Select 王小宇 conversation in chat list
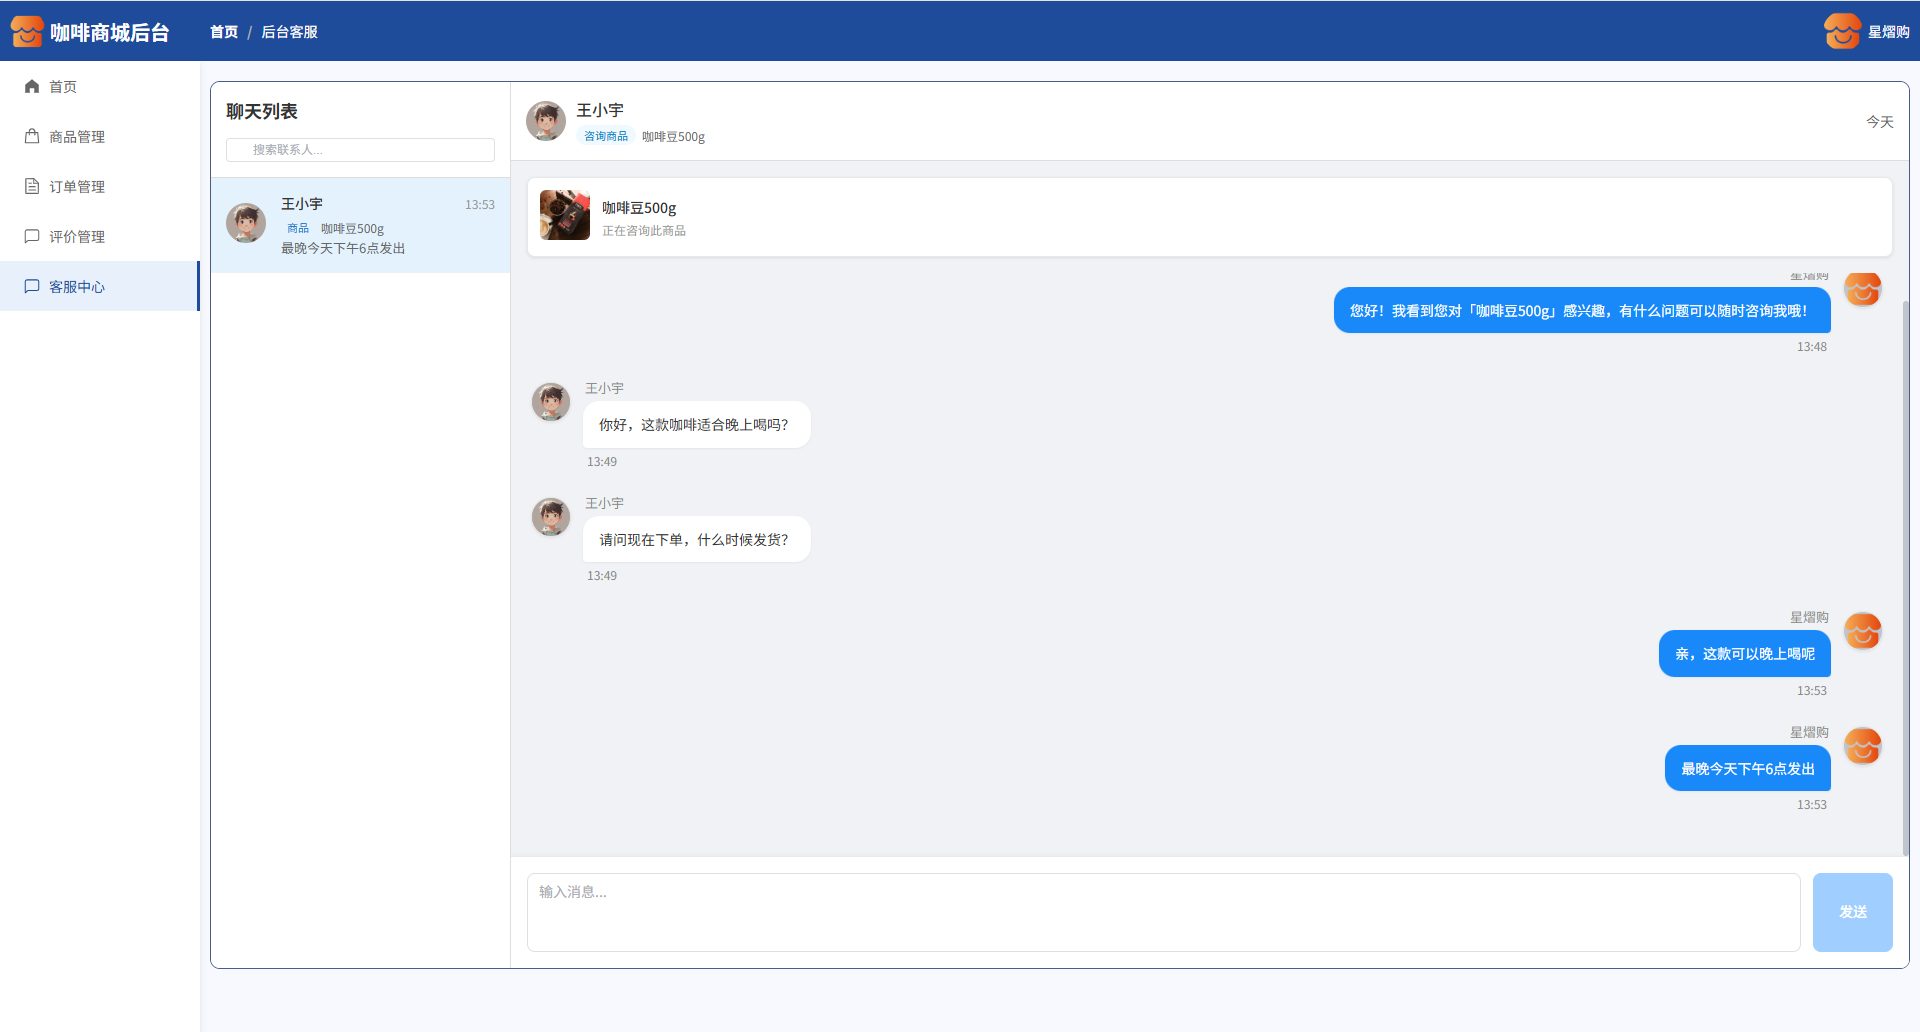Image resolution: width=1920 pixels, height=1032 pixels. [x=360, y=225]
